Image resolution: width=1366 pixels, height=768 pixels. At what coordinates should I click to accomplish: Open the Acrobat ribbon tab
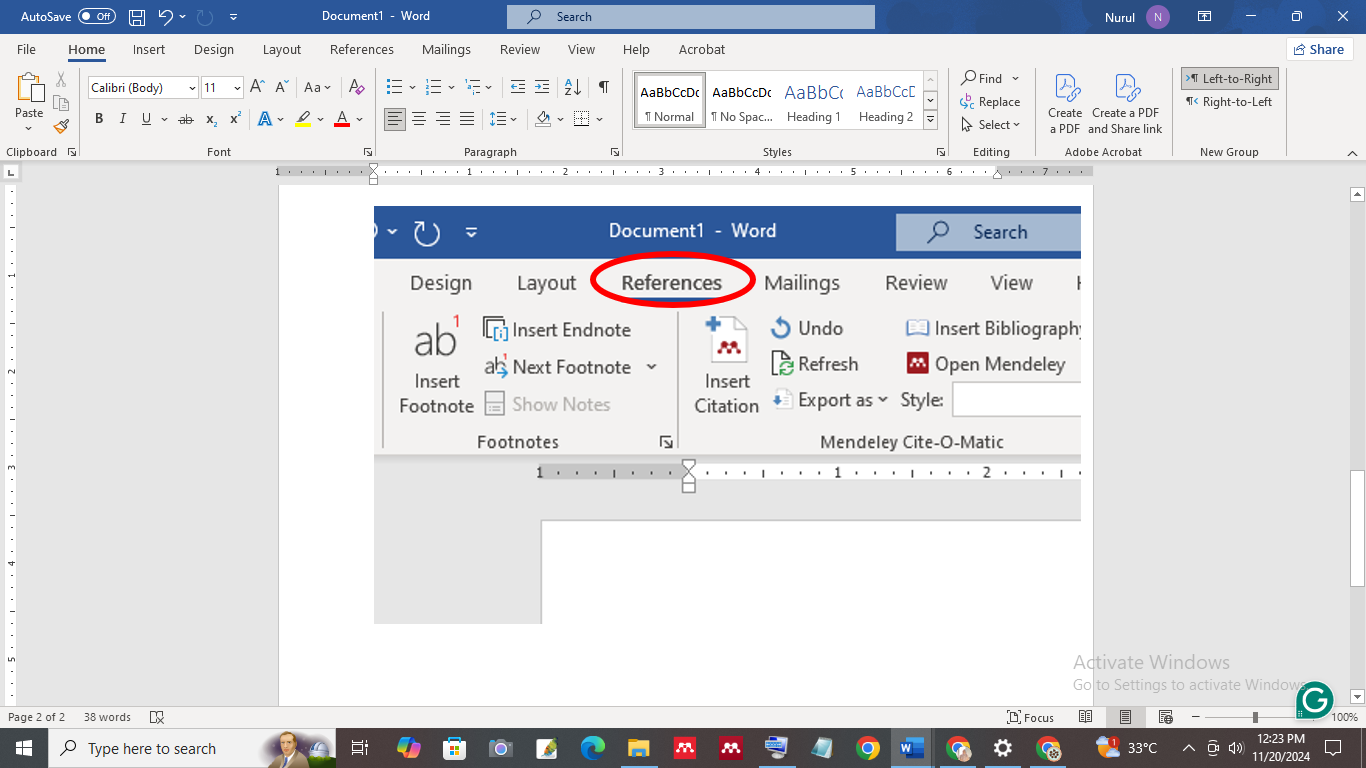click(702, 49)
